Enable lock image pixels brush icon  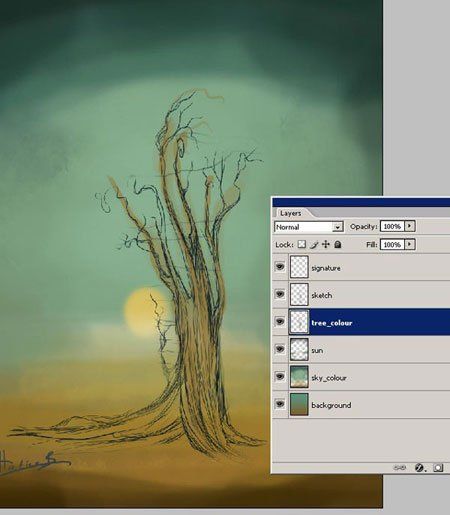[314, 245]
